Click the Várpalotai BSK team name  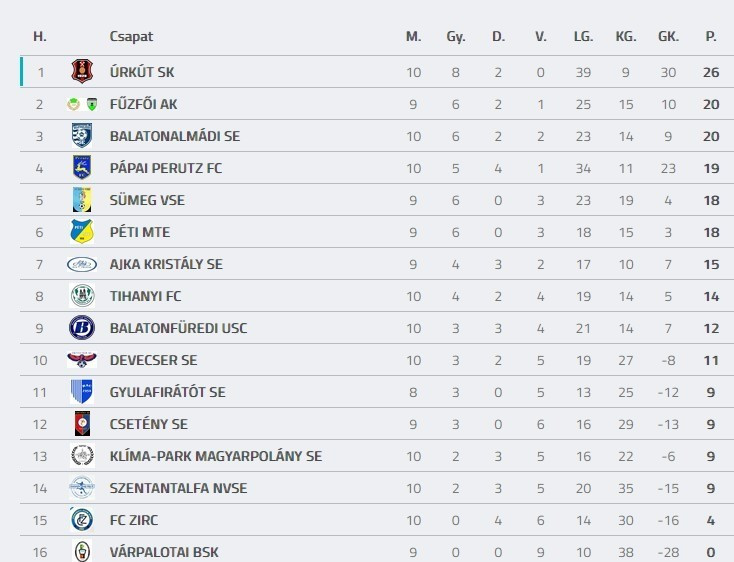point(164,552)
